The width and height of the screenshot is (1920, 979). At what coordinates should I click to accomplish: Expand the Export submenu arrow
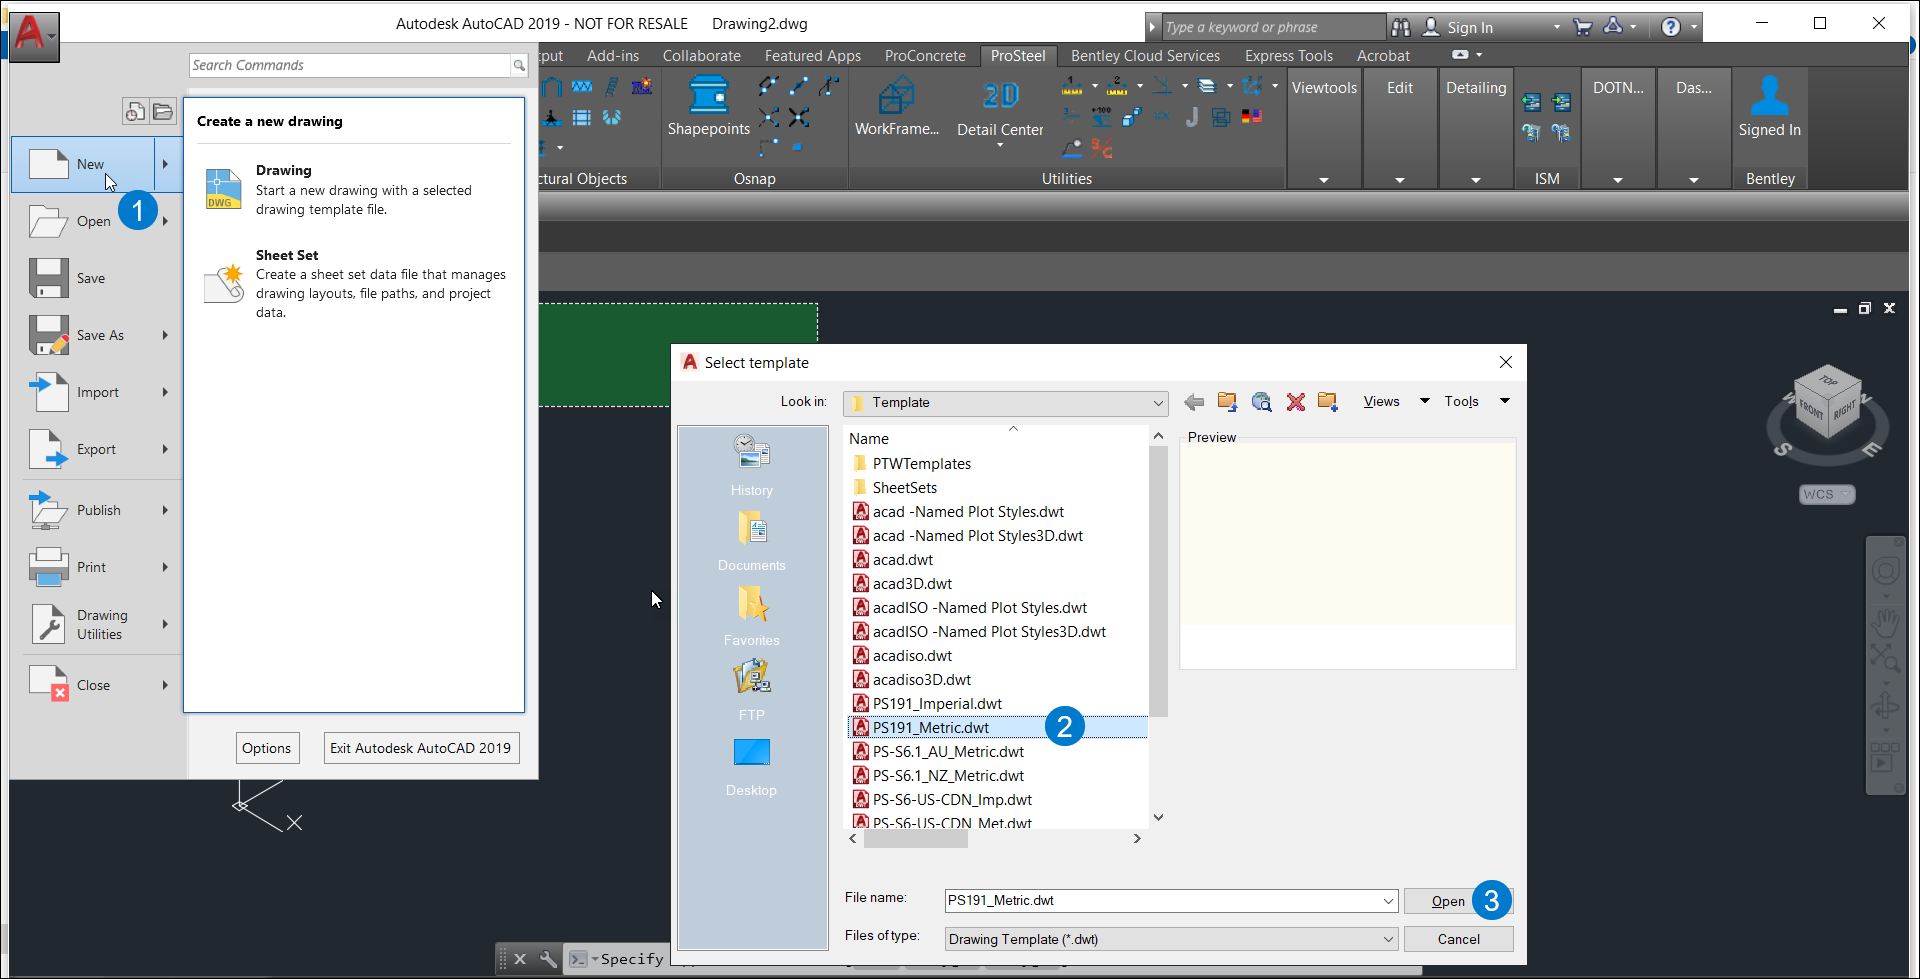(165, 449)
